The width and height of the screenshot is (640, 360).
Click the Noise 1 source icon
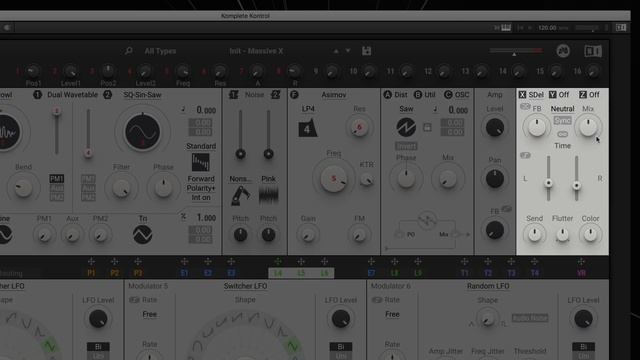point(233,95)
